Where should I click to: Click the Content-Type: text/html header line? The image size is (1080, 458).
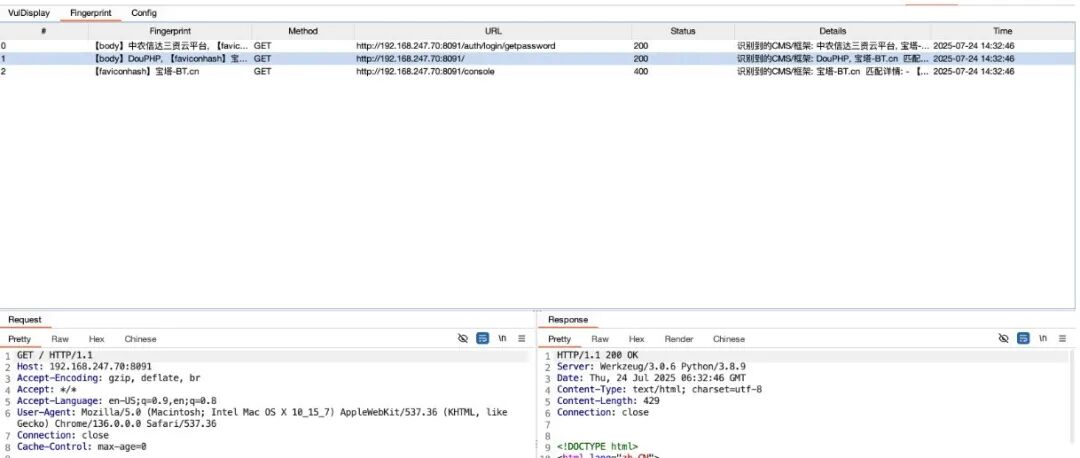tap(659, 389)
